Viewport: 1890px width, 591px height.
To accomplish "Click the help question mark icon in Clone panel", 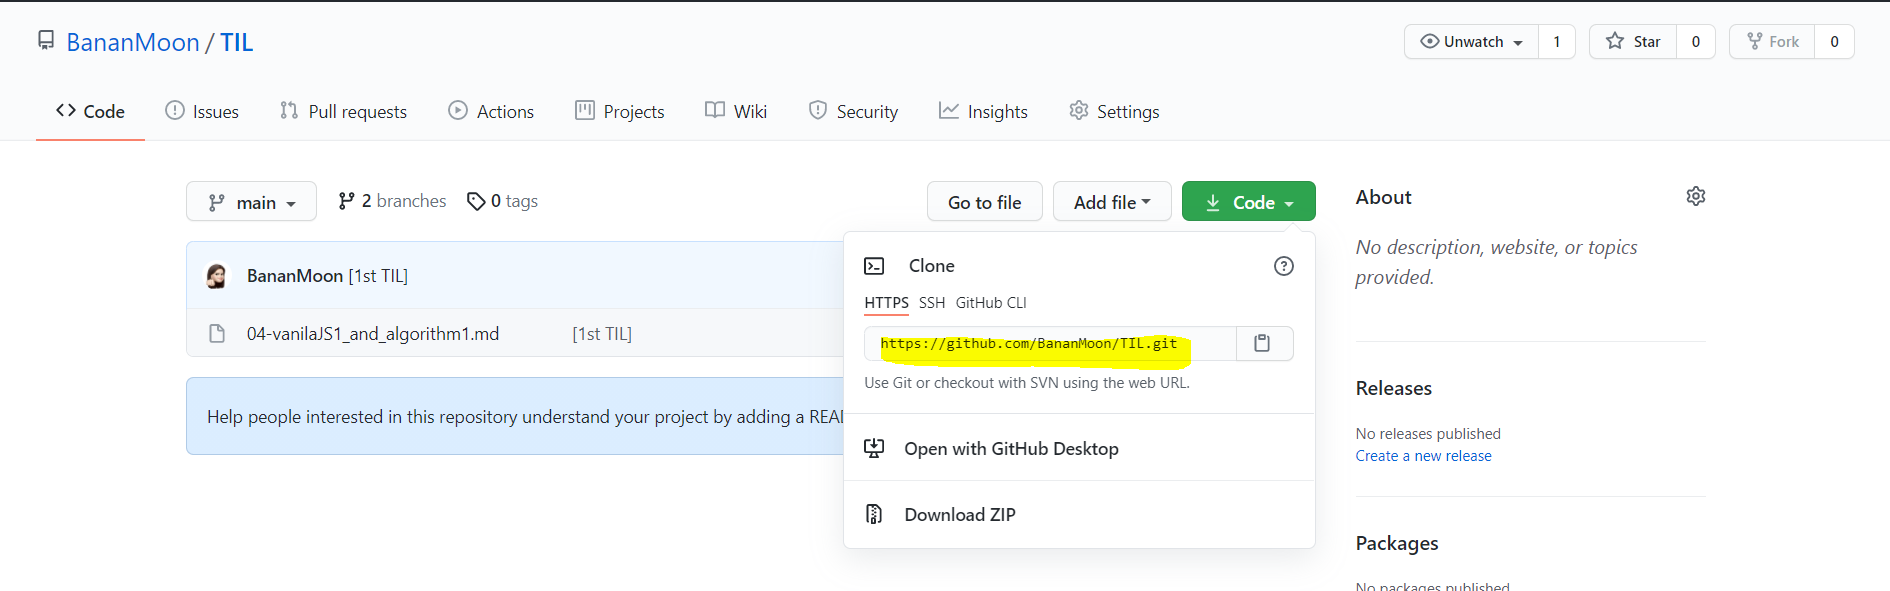I will 1284,266.
